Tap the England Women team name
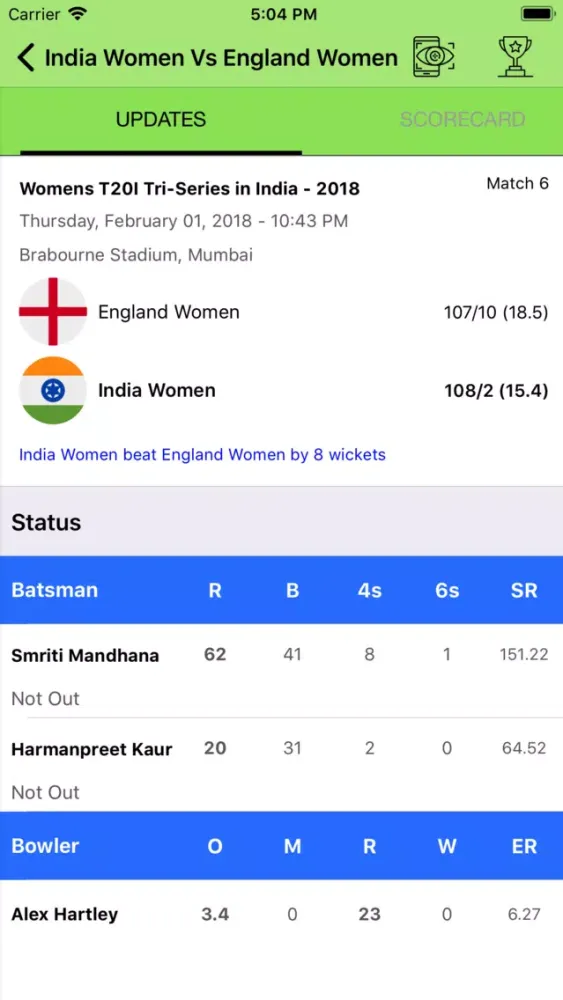Screen dimensions: 563x1000 click(x=169, y=312)
